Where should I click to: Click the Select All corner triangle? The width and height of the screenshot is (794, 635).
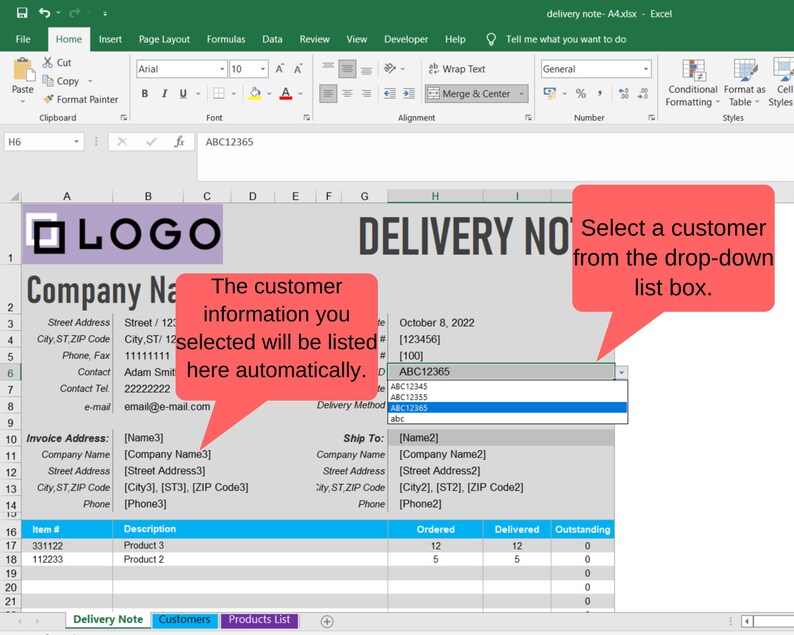coord(14,196)
